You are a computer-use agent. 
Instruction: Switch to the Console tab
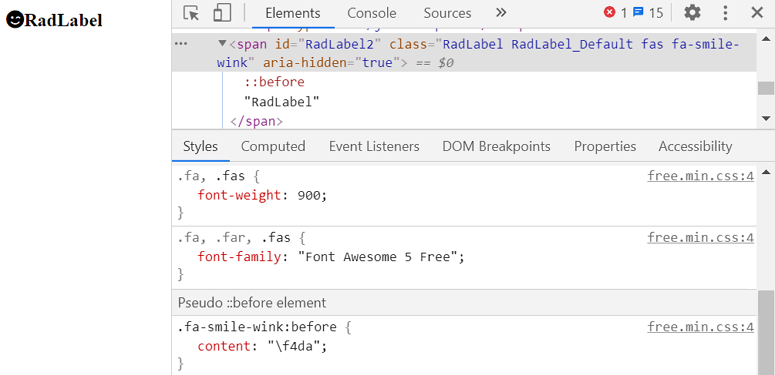click(x=372, y=13)
